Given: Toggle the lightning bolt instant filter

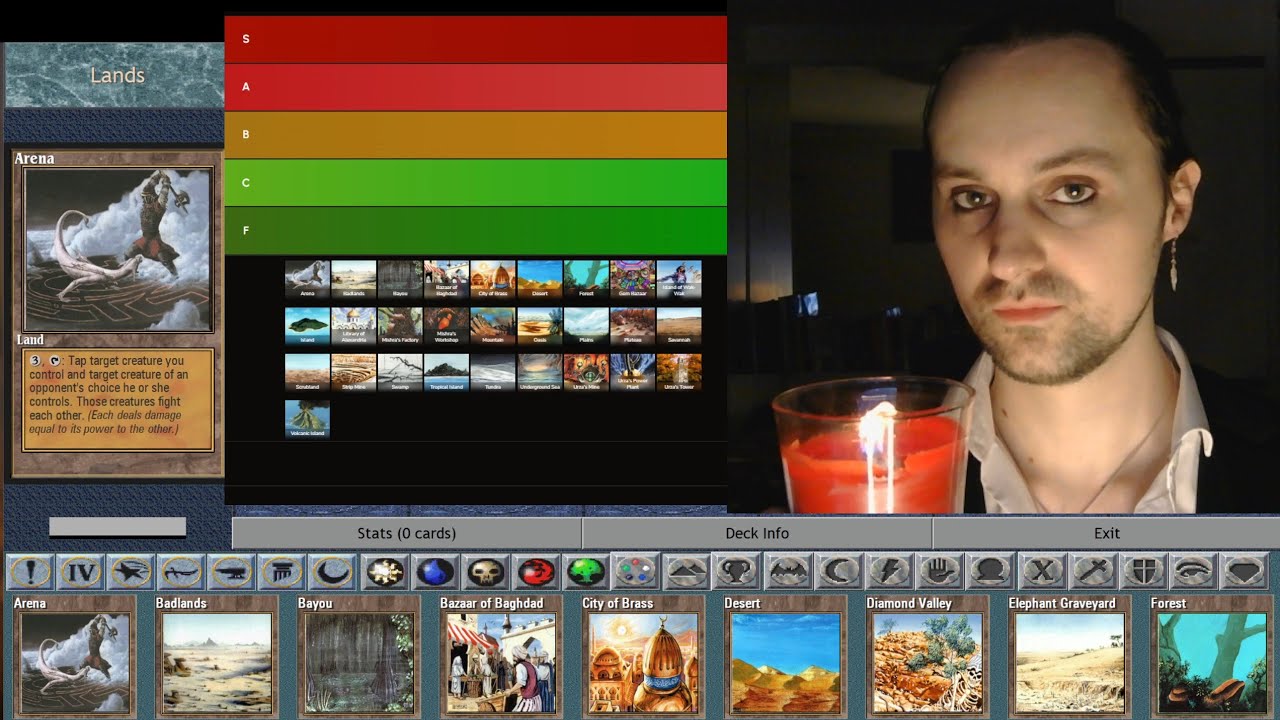Looking at the screenshot, I should pyautogui.click(x=890, y=572).
